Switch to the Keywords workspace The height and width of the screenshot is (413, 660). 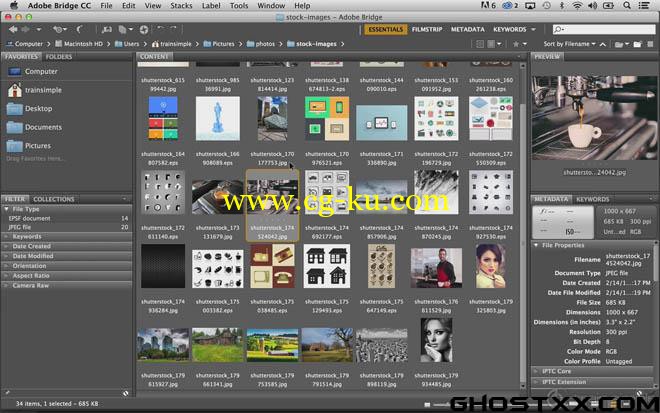[510, 29]
